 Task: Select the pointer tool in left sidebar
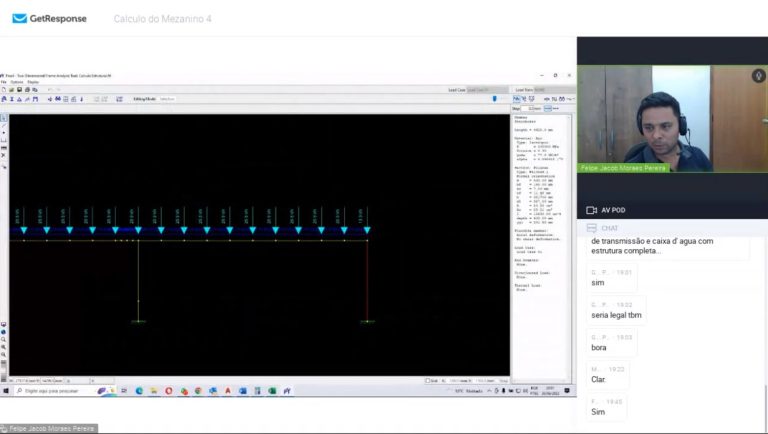click(4, 118)
